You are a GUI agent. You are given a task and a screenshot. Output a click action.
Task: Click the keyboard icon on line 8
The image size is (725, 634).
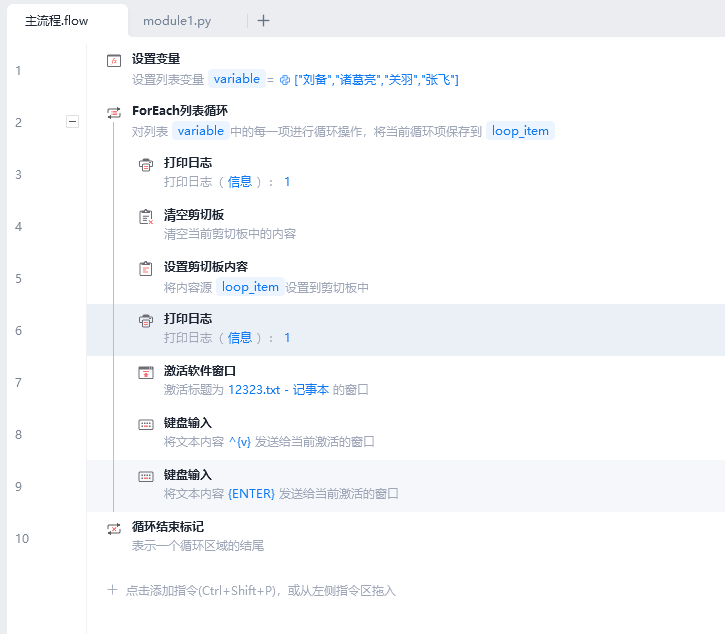pyautogui.click(x=146, y=425)
